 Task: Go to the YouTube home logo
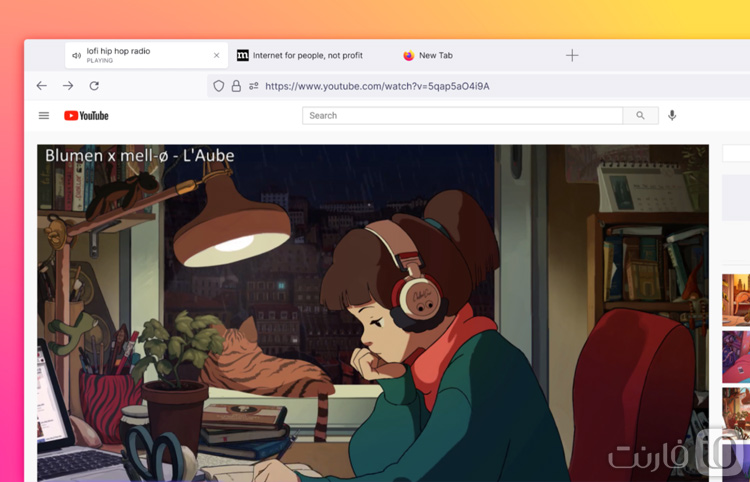tap(87, 115)
